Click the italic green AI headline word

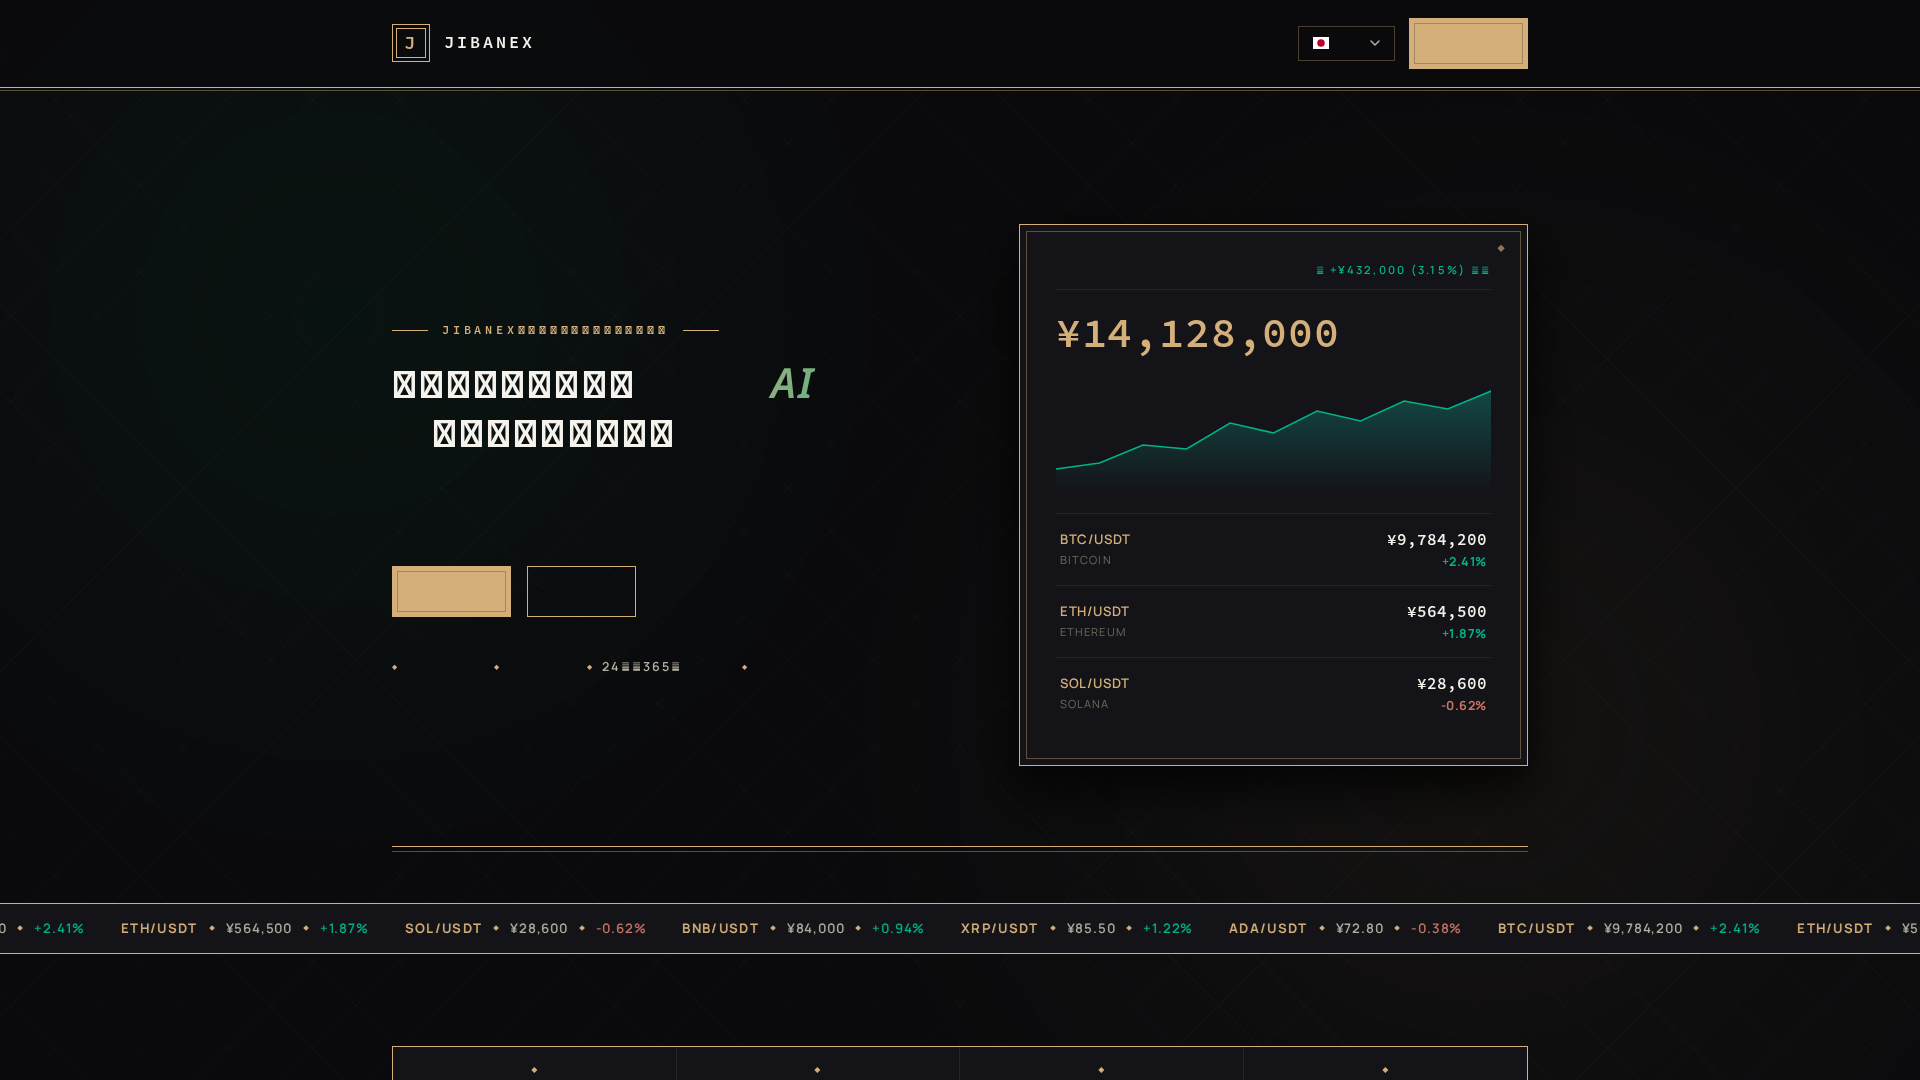[792, 384]
